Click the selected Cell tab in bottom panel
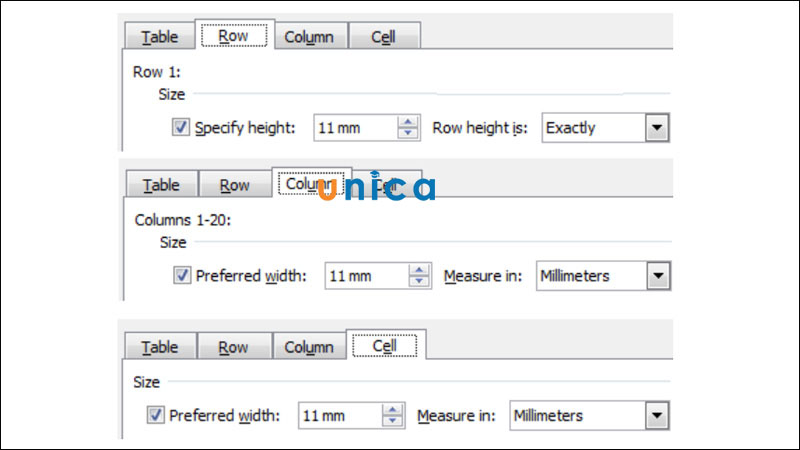This screenshot has height=450, width=800. point(384,346)
